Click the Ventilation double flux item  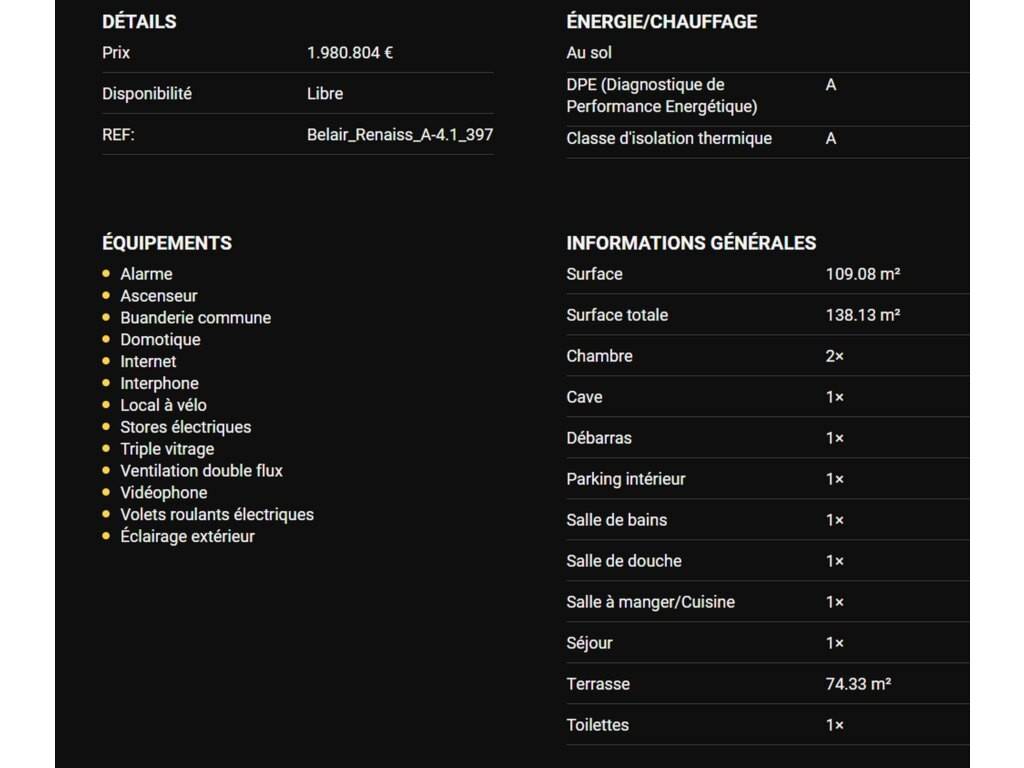tap(201, 470)
